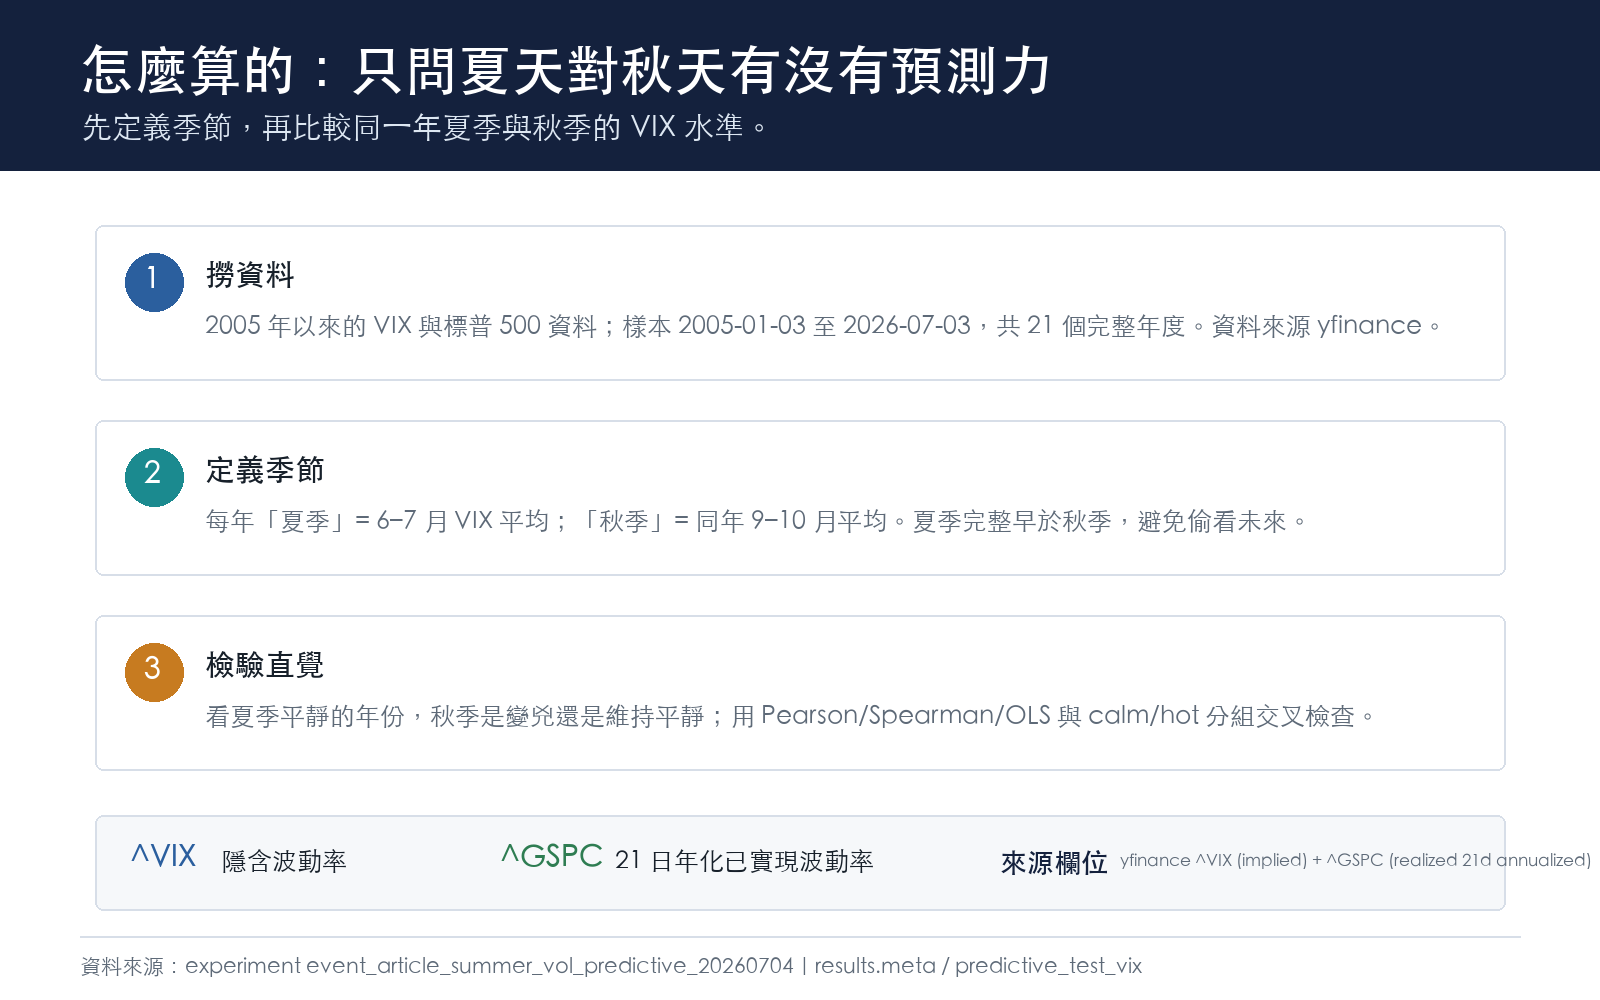Click the 檢驗直覺 step heading
1600x1000 pixels.
click(x=265, y=665)
